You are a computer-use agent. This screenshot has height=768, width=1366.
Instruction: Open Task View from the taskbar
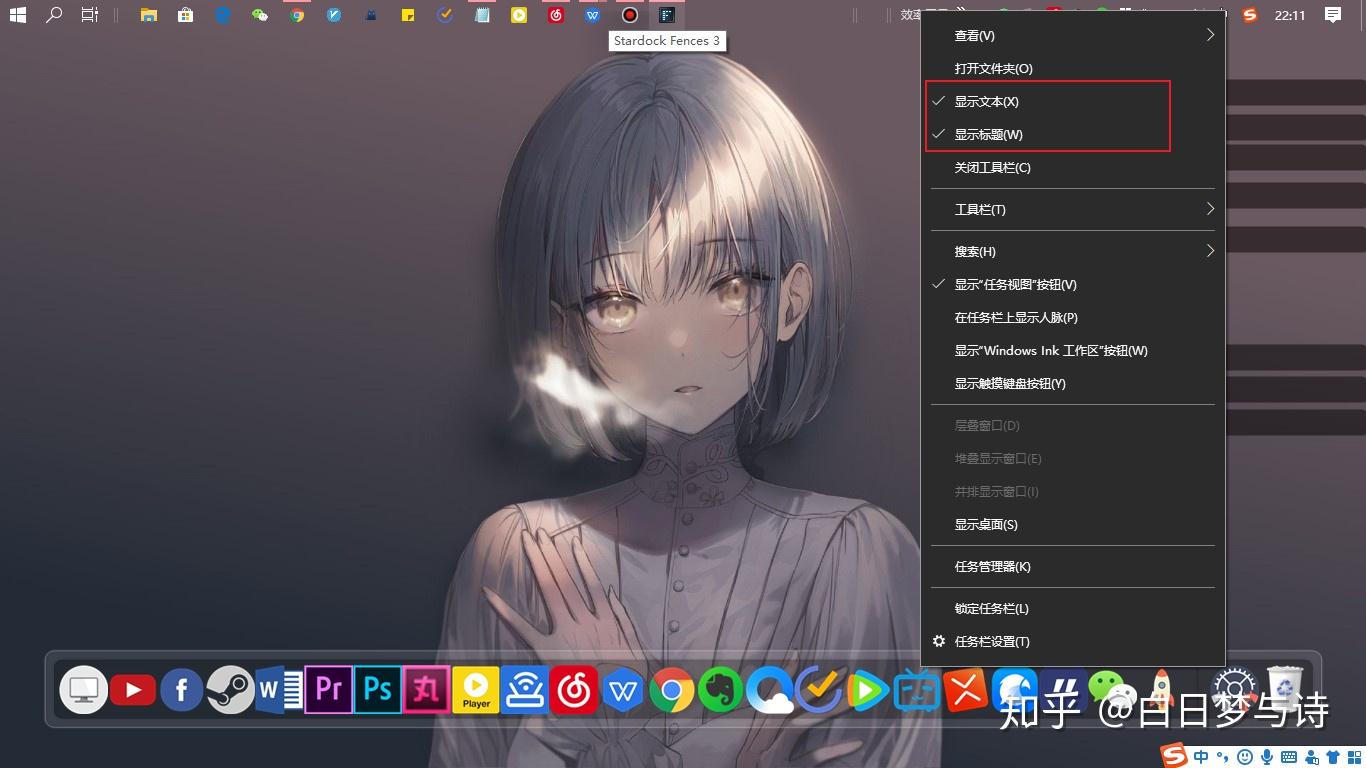[90, 15]
